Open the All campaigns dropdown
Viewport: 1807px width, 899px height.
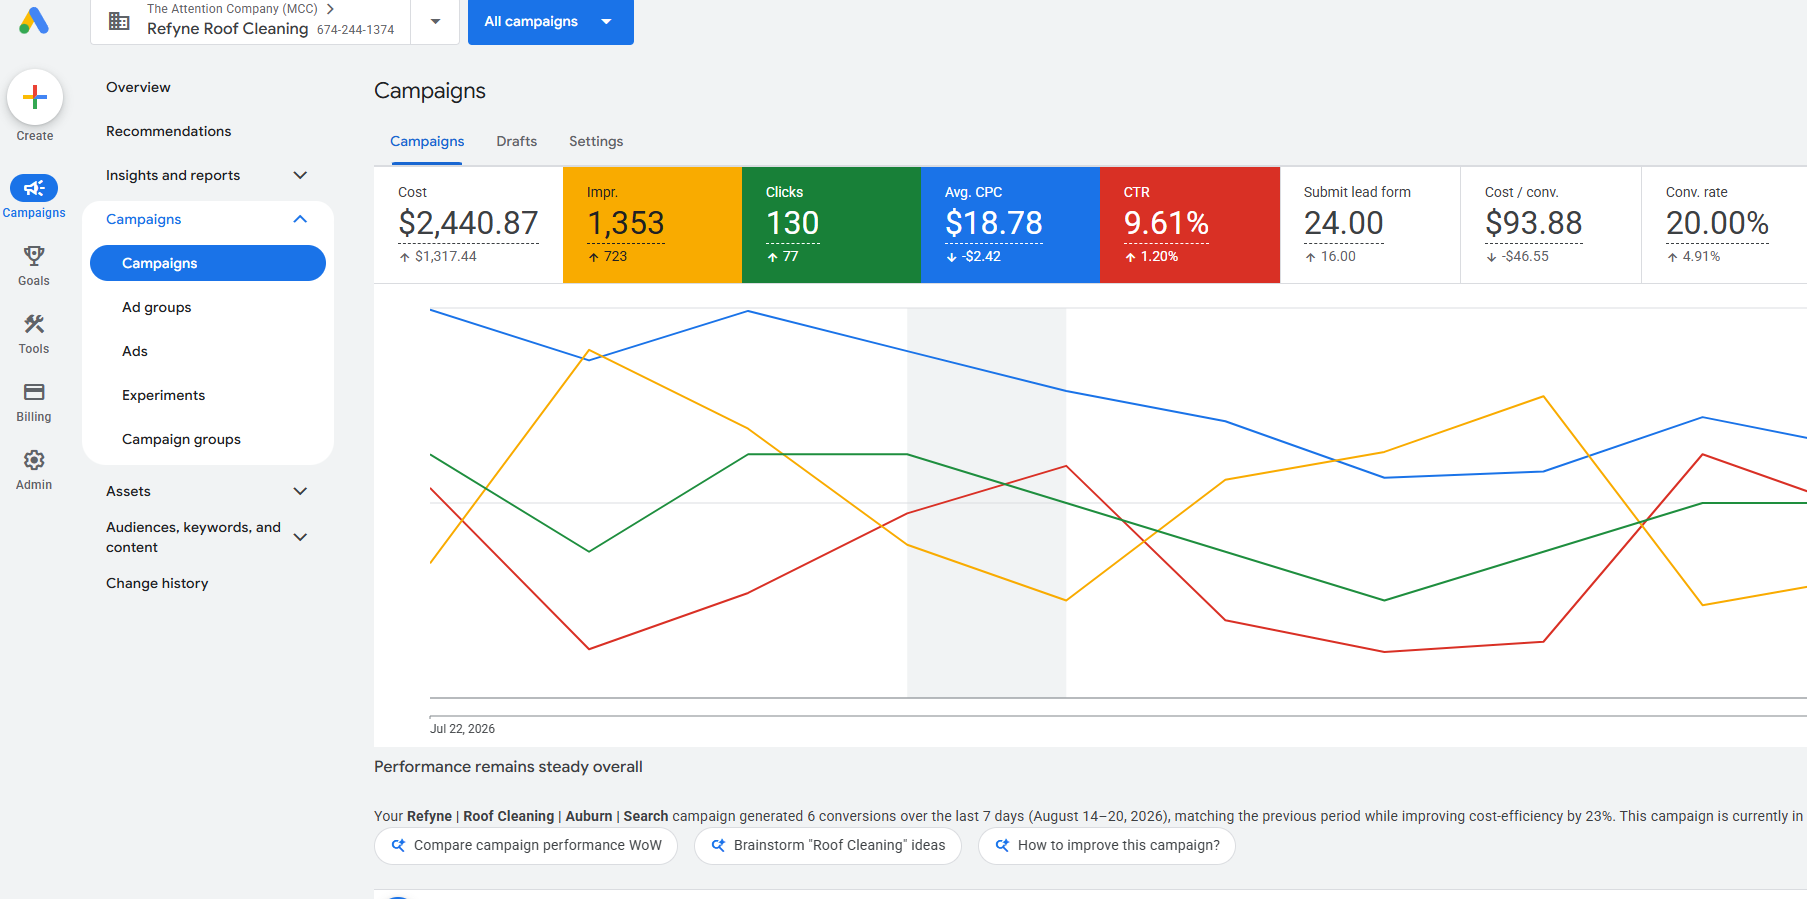[551, 21]
